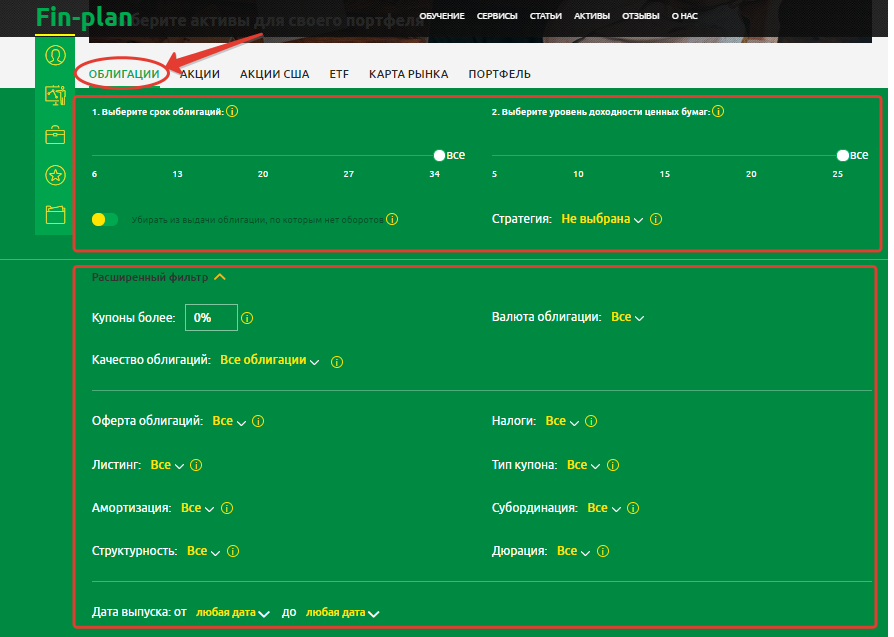
Task: Toggle hiding bonds with no turnover
Action: pyautogui.click(x=104, y=219)
